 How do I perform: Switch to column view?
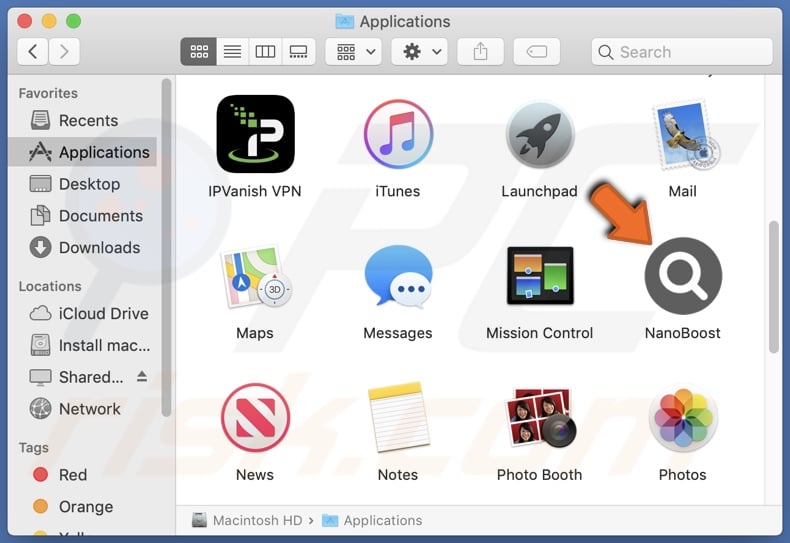[265, 51]
